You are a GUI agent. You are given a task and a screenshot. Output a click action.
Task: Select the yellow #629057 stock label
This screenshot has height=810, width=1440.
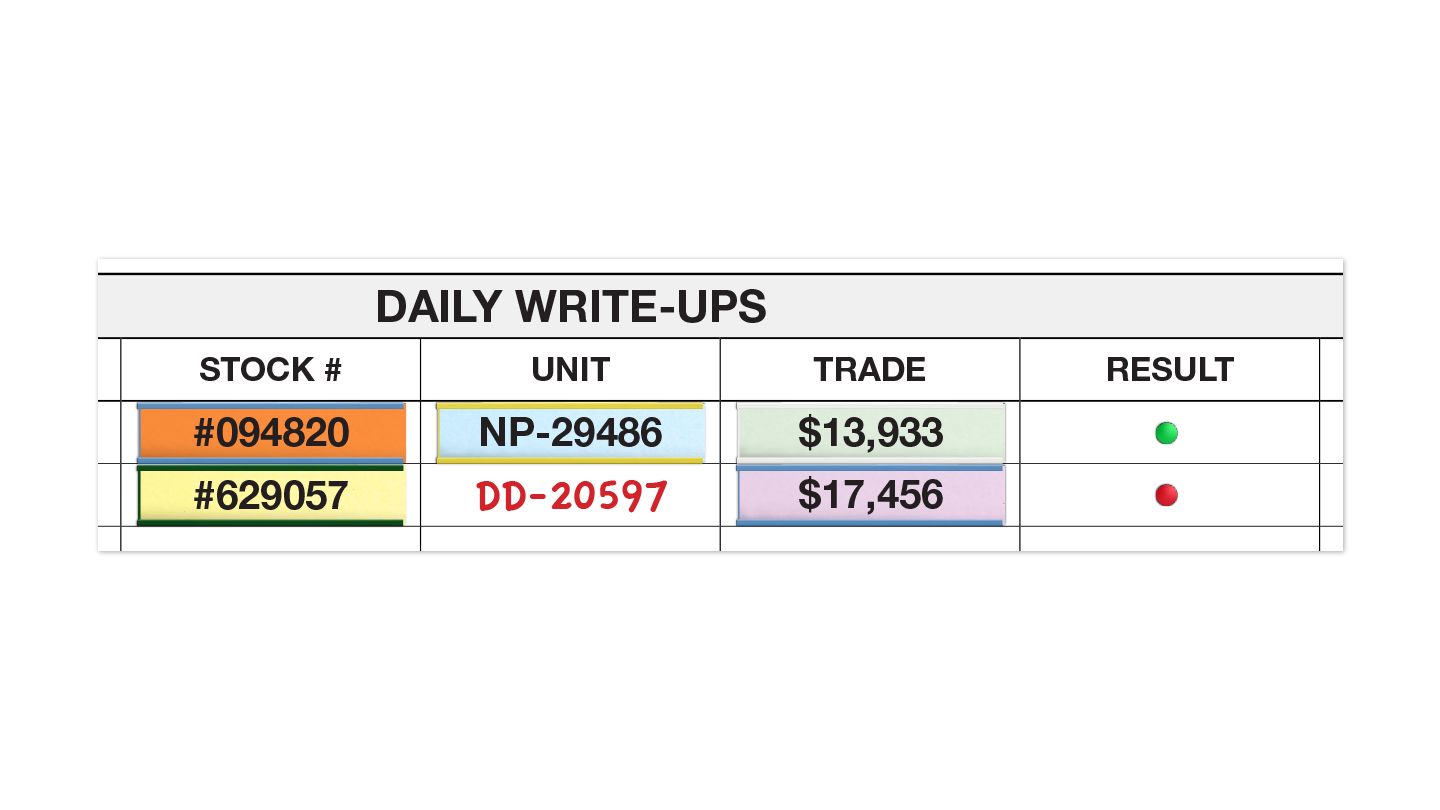point(271,495)
